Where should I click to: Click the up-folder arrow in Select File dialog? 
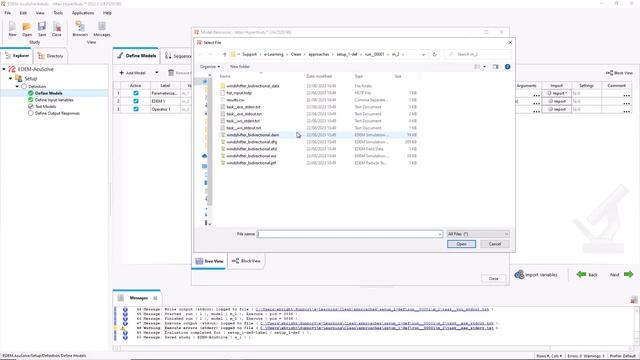click(224, 54)
